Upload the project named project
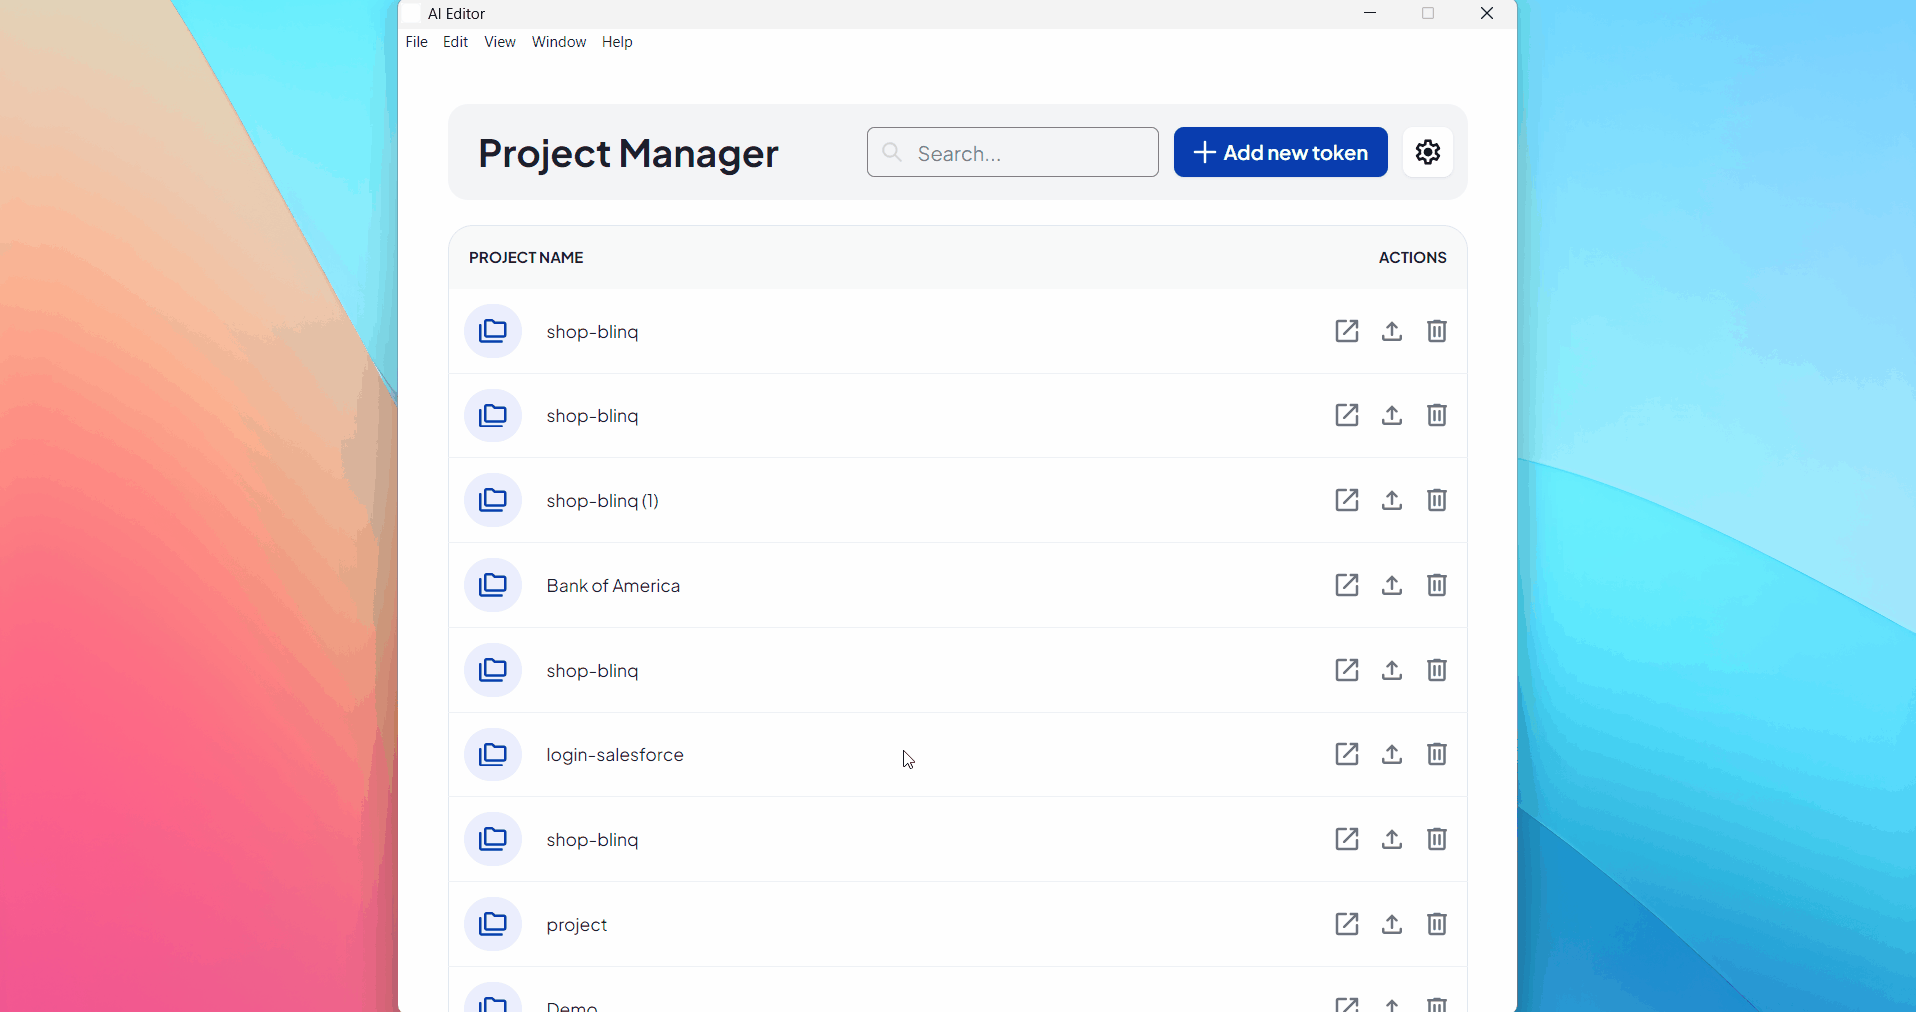Viewport: 1916px width, 1012px height. [x=1391, y=924]
